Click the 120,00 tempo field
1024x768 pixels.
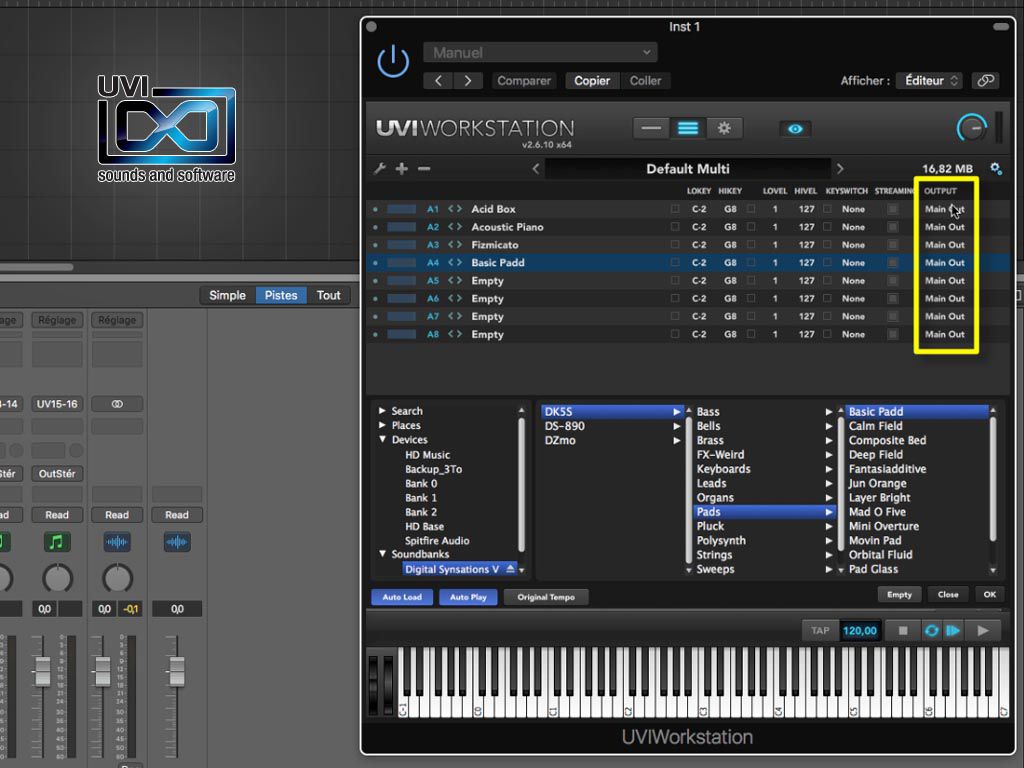pyautogui.click(x=859, y=630)
